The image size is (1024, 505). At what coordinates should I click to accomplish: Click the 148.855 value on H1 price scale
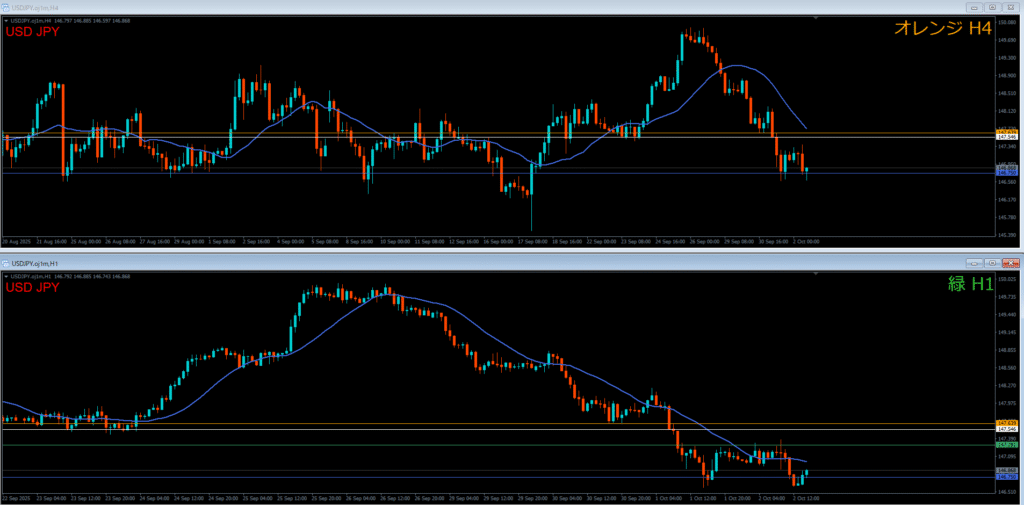click(x=1005, y=350)
